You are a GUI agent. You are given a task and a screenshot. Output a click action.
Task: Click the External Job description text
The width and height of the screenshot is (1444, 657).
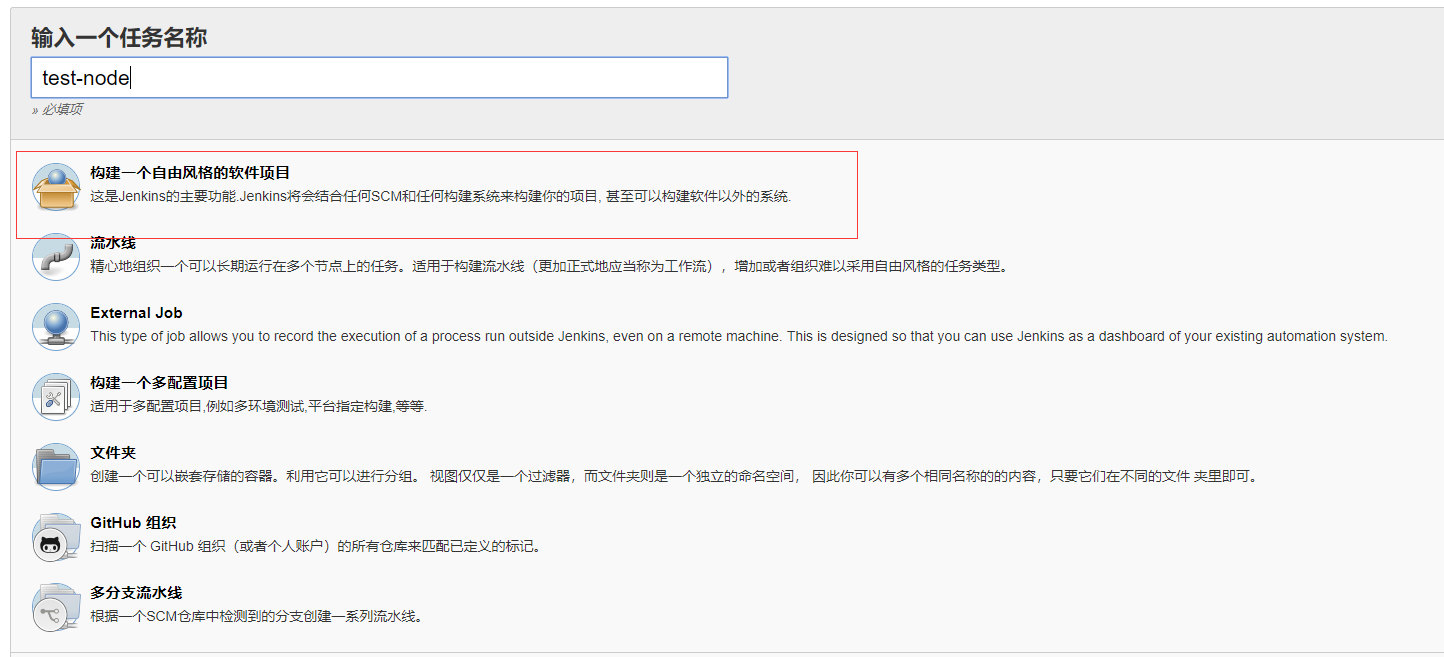click(700, 337)
